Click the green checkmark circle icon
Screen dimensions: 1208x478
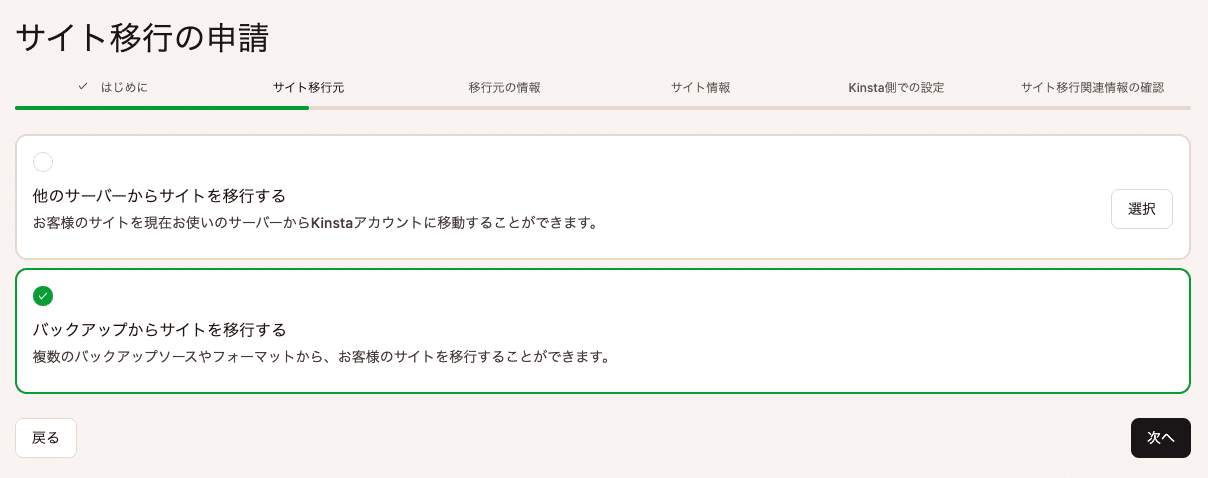tap(43, 296)
